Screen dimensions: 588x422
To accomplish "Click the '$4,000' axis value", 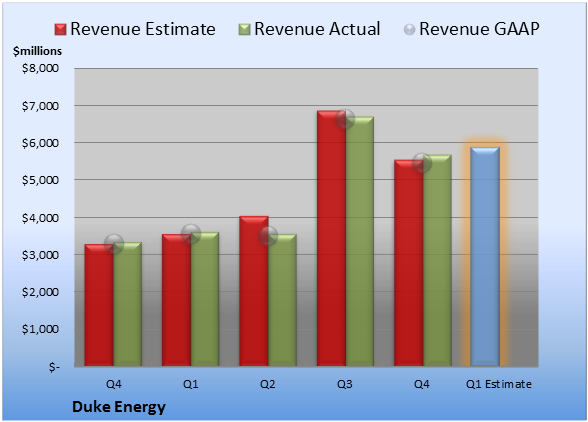I will [x=40, y=218].
